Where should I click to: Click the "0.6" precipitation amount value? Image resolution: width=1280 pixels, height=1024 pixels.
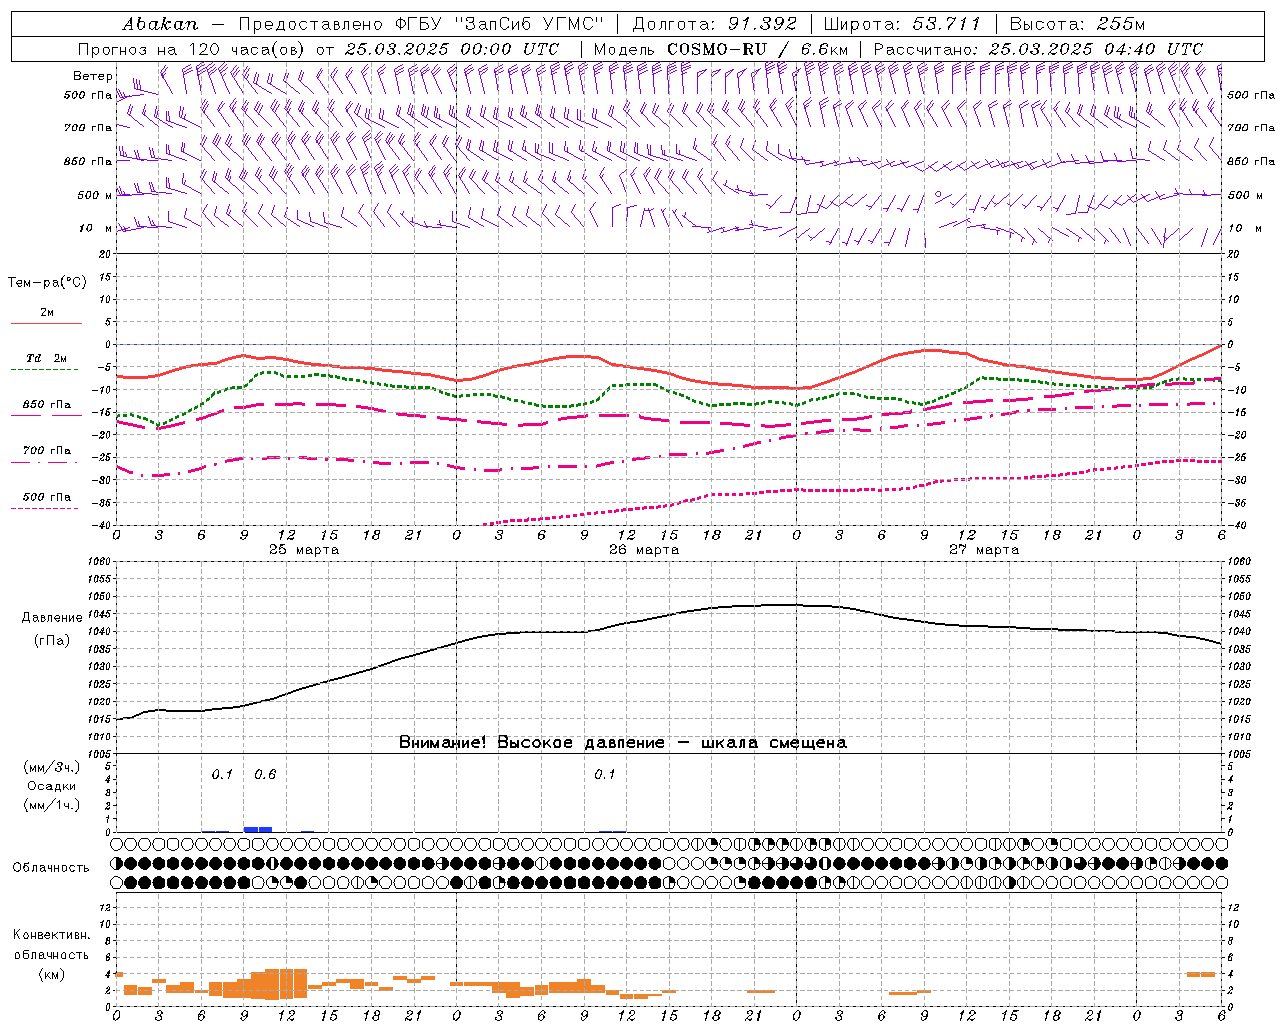click(265, 775)
